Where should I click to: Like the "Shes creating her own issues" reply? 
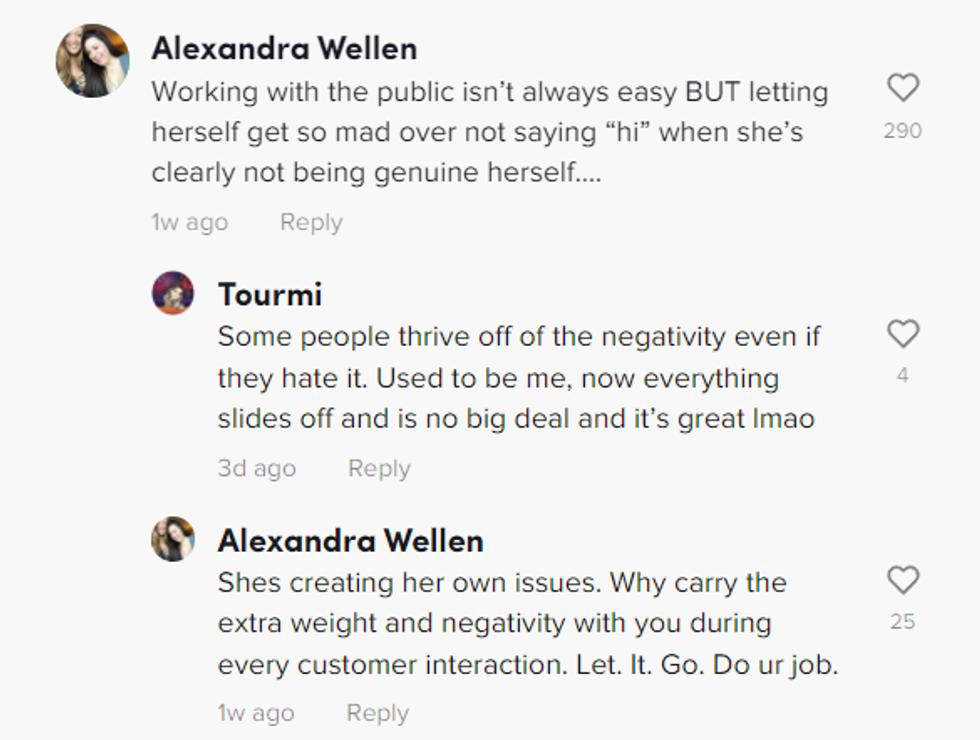click(903, 580)
